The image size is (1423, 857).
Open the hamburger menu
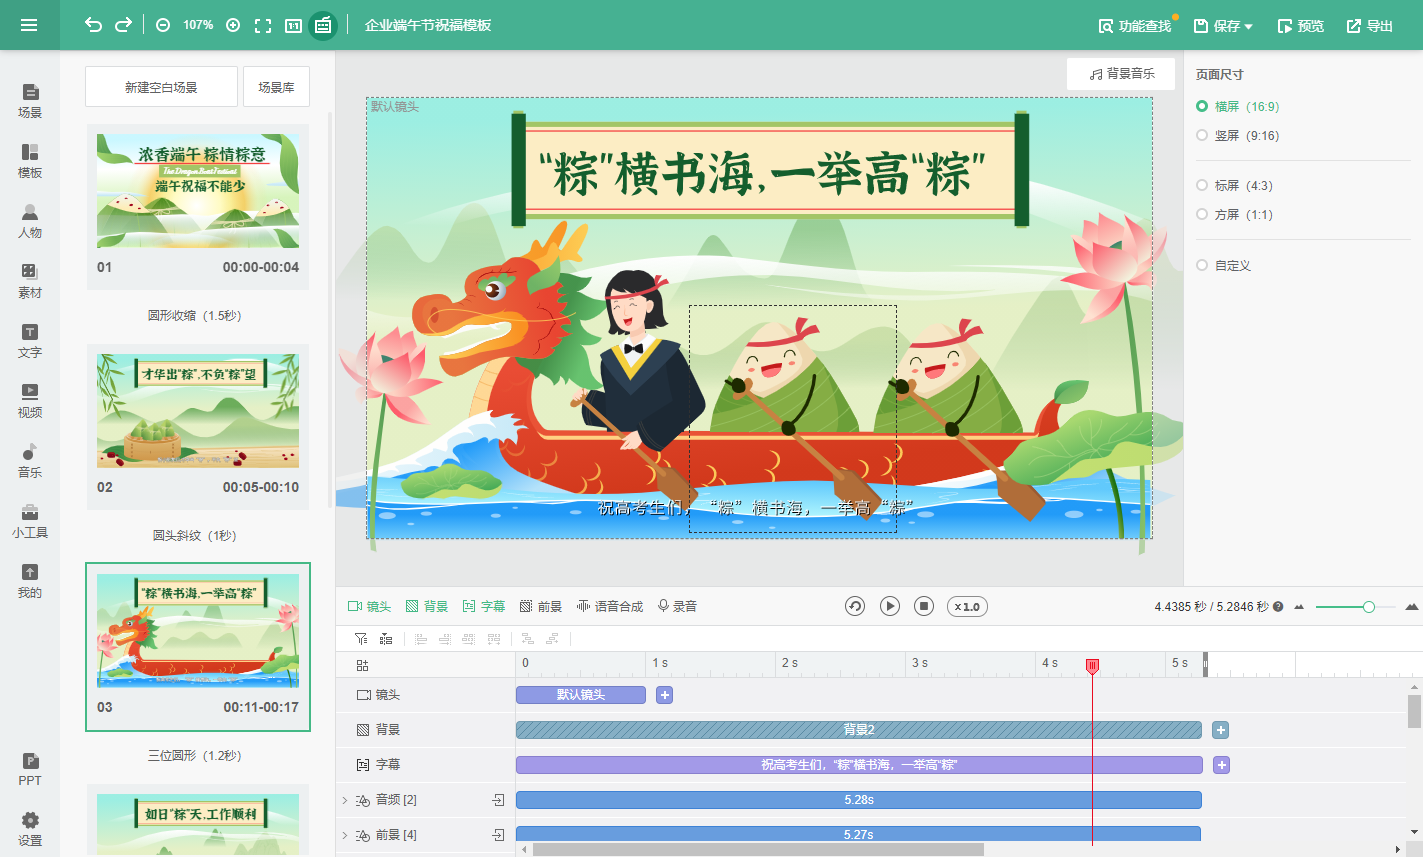29,25
